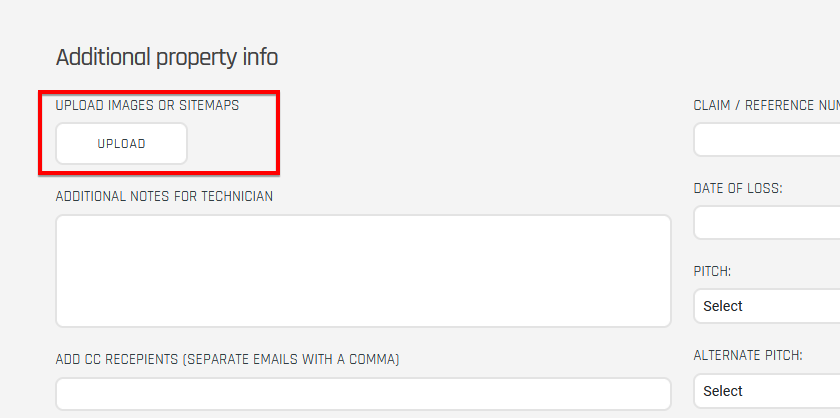Viewport: 840px width, 418px height.
Task: Click the 'Add CC Recepients' label text
Action: pyautogui.click(x=227, y=359)
